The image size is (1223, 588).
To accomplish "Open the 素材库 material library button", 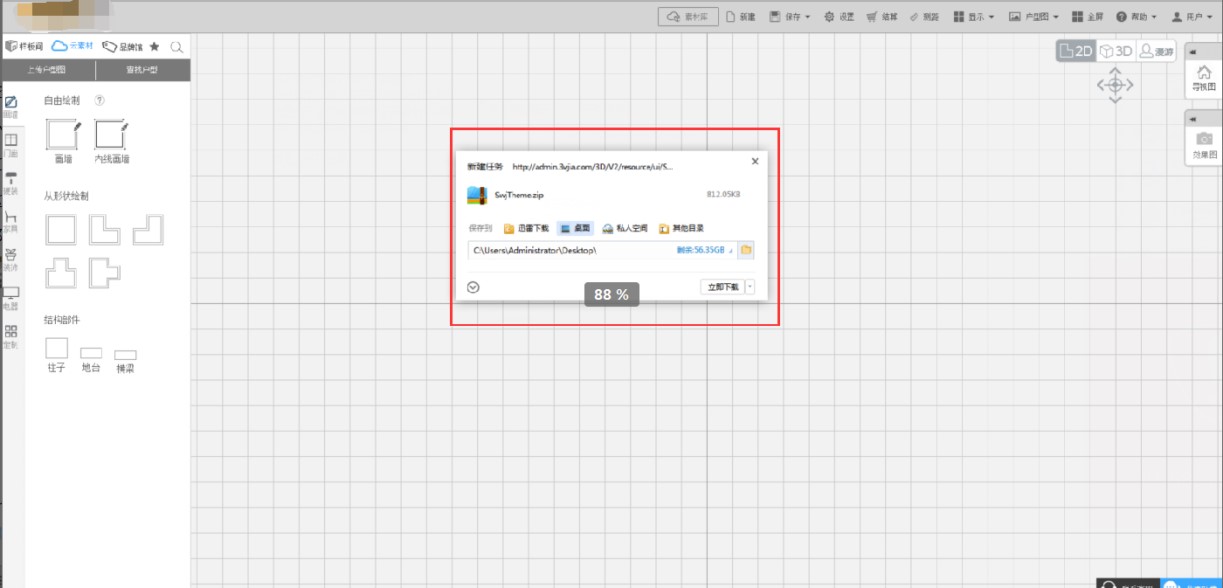I will pyautogui.click(x=688, y=17).
